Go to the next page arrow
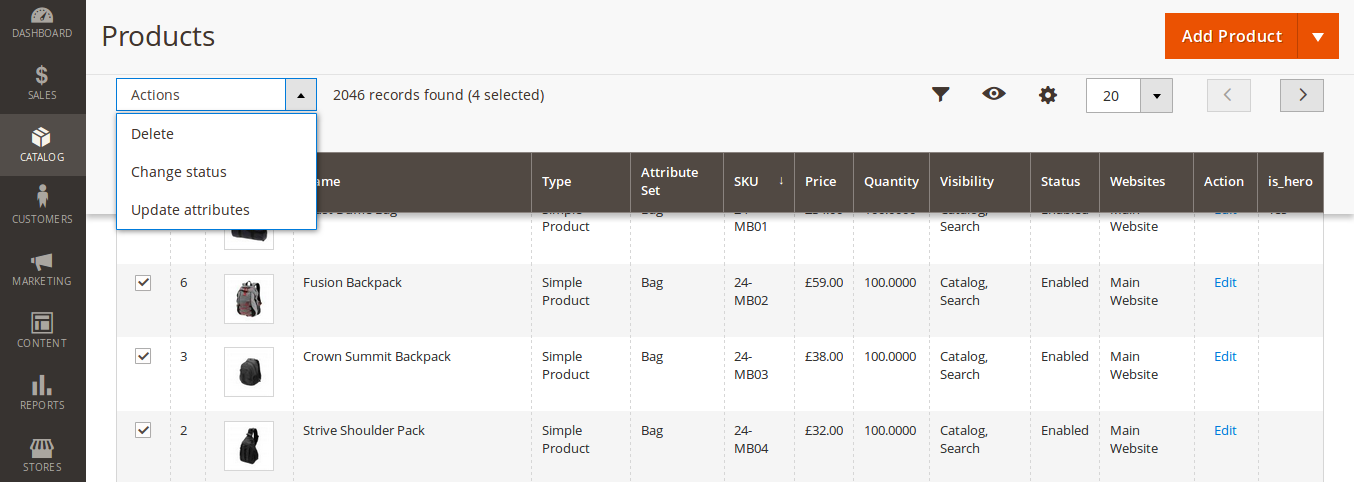 tap(1301, 95)
